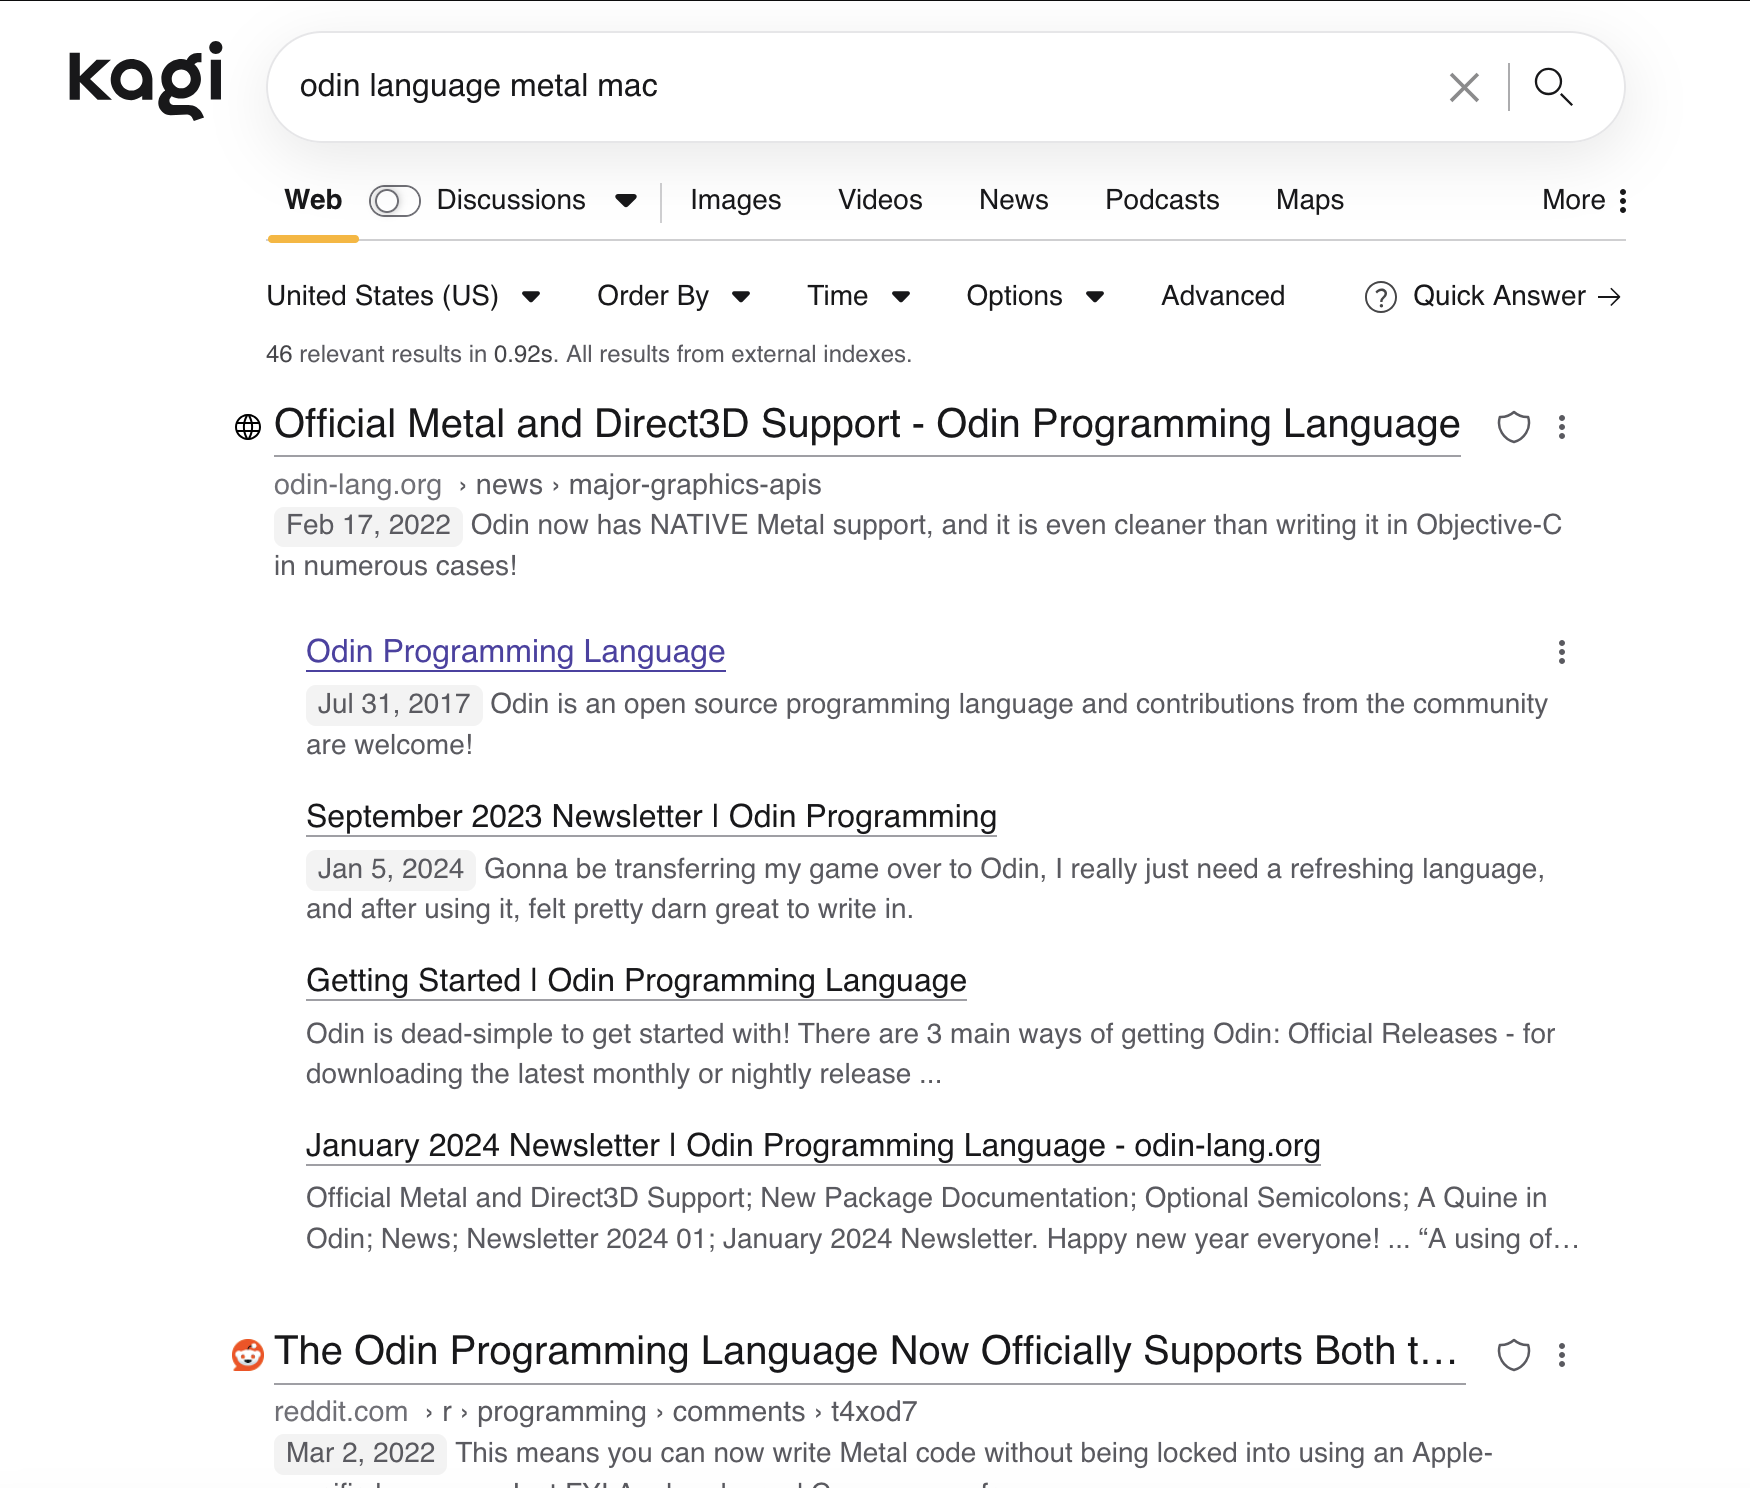Clear the search query with X icon
The height and width of the screenshot is (1488, 1750).
(x=1464, y=88)
